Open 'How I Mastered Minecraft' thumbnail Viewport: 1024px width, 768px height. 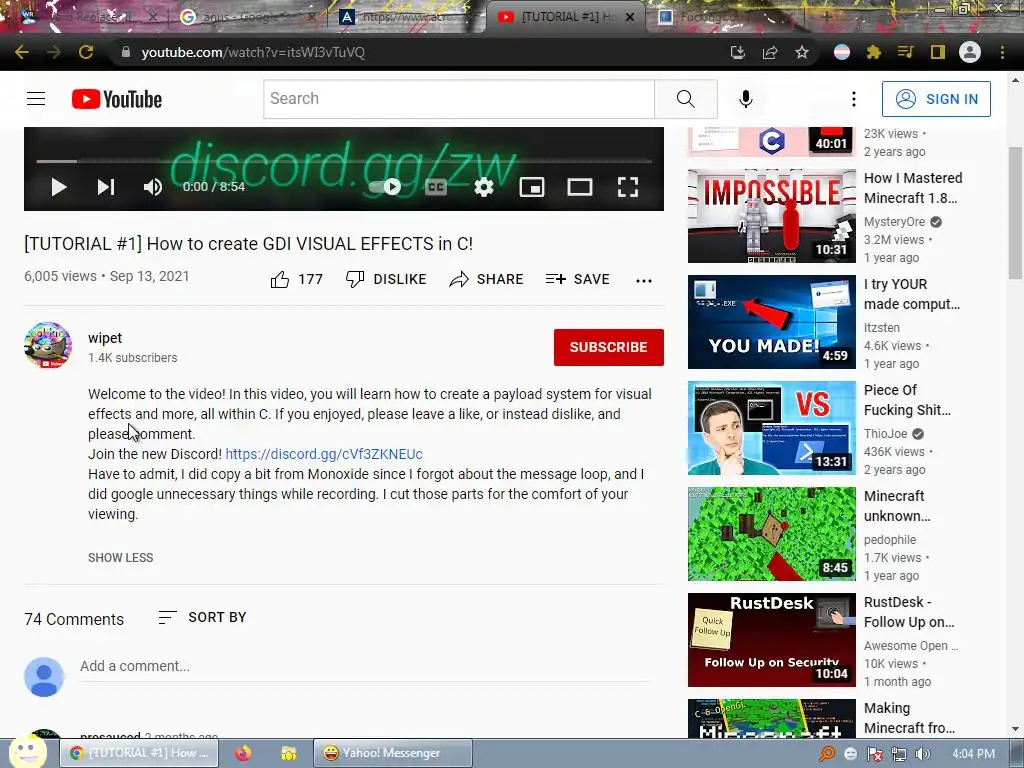click(771, 216)
